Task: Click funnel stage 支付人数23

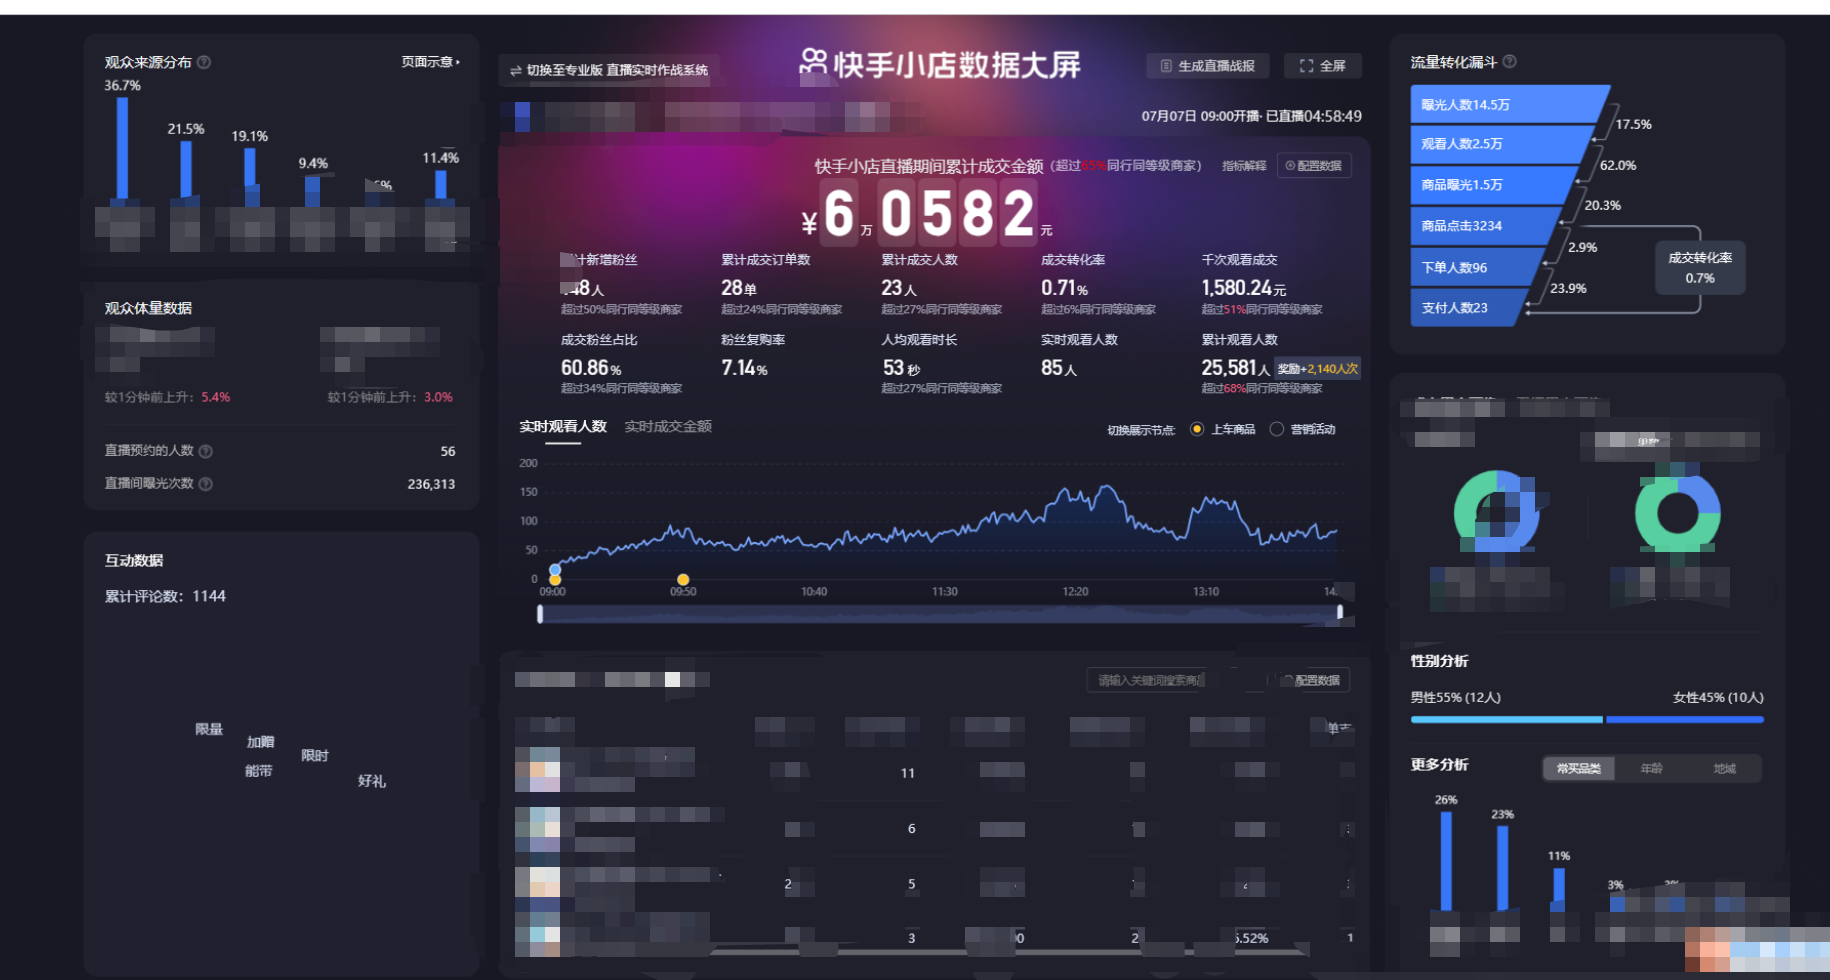Action: 1468,308
